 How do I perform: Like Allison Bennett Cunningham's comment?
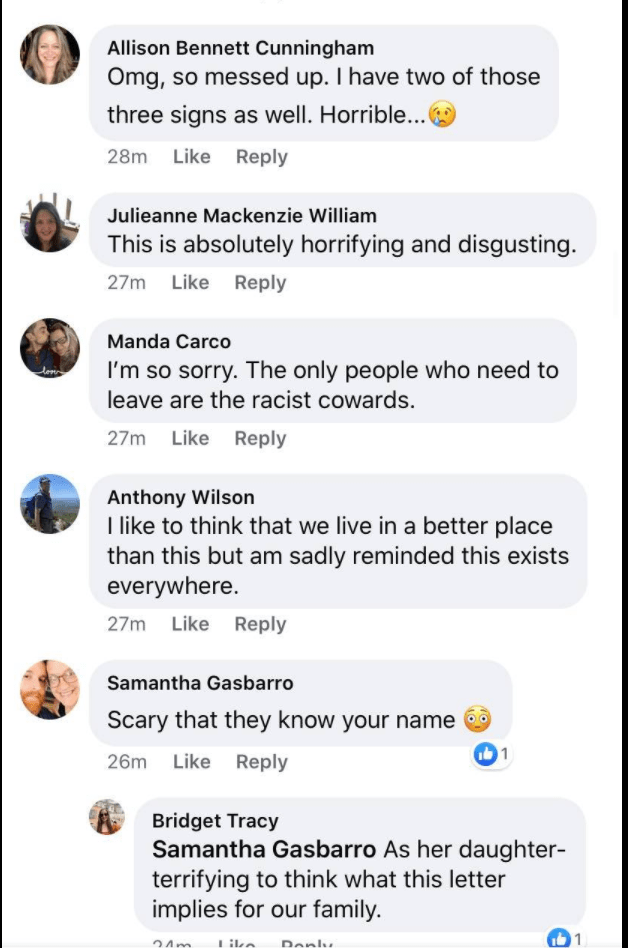click(x=192, y=157)
